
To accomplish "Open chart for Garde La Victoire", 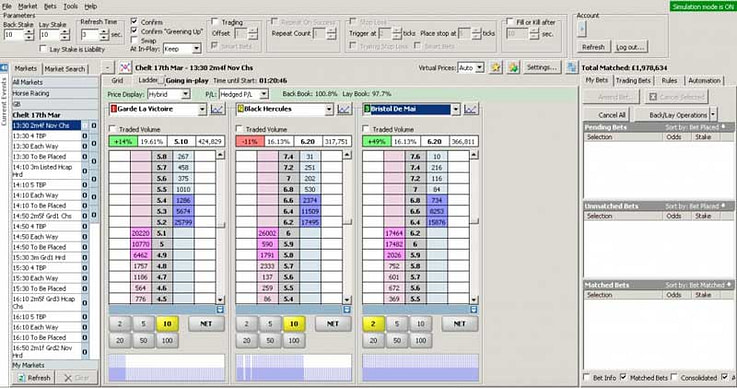I will click(x=217, y=109).
